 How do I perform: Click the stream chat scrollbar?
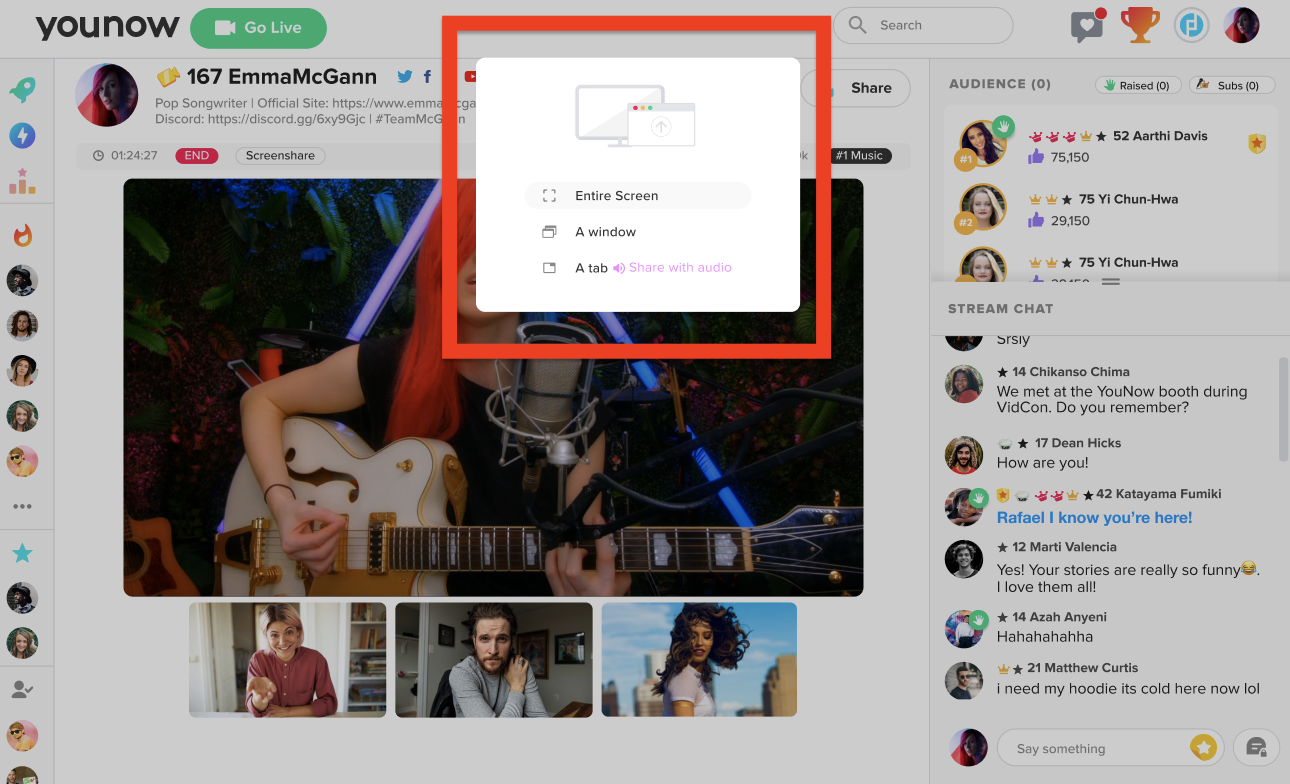pos(1284,408)
